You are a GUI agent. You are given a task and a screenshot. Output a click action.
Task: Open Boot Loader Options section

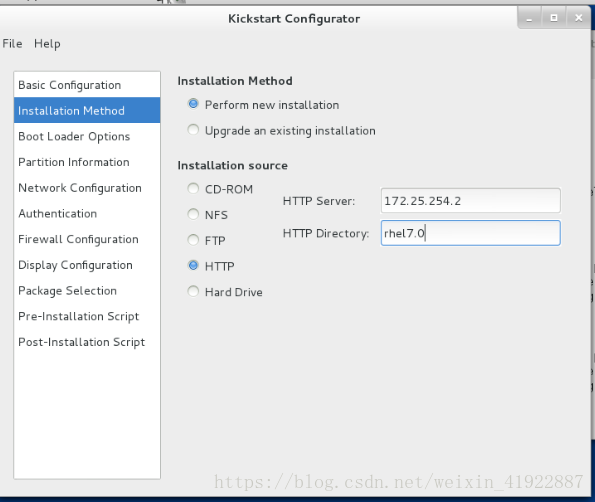87,136
